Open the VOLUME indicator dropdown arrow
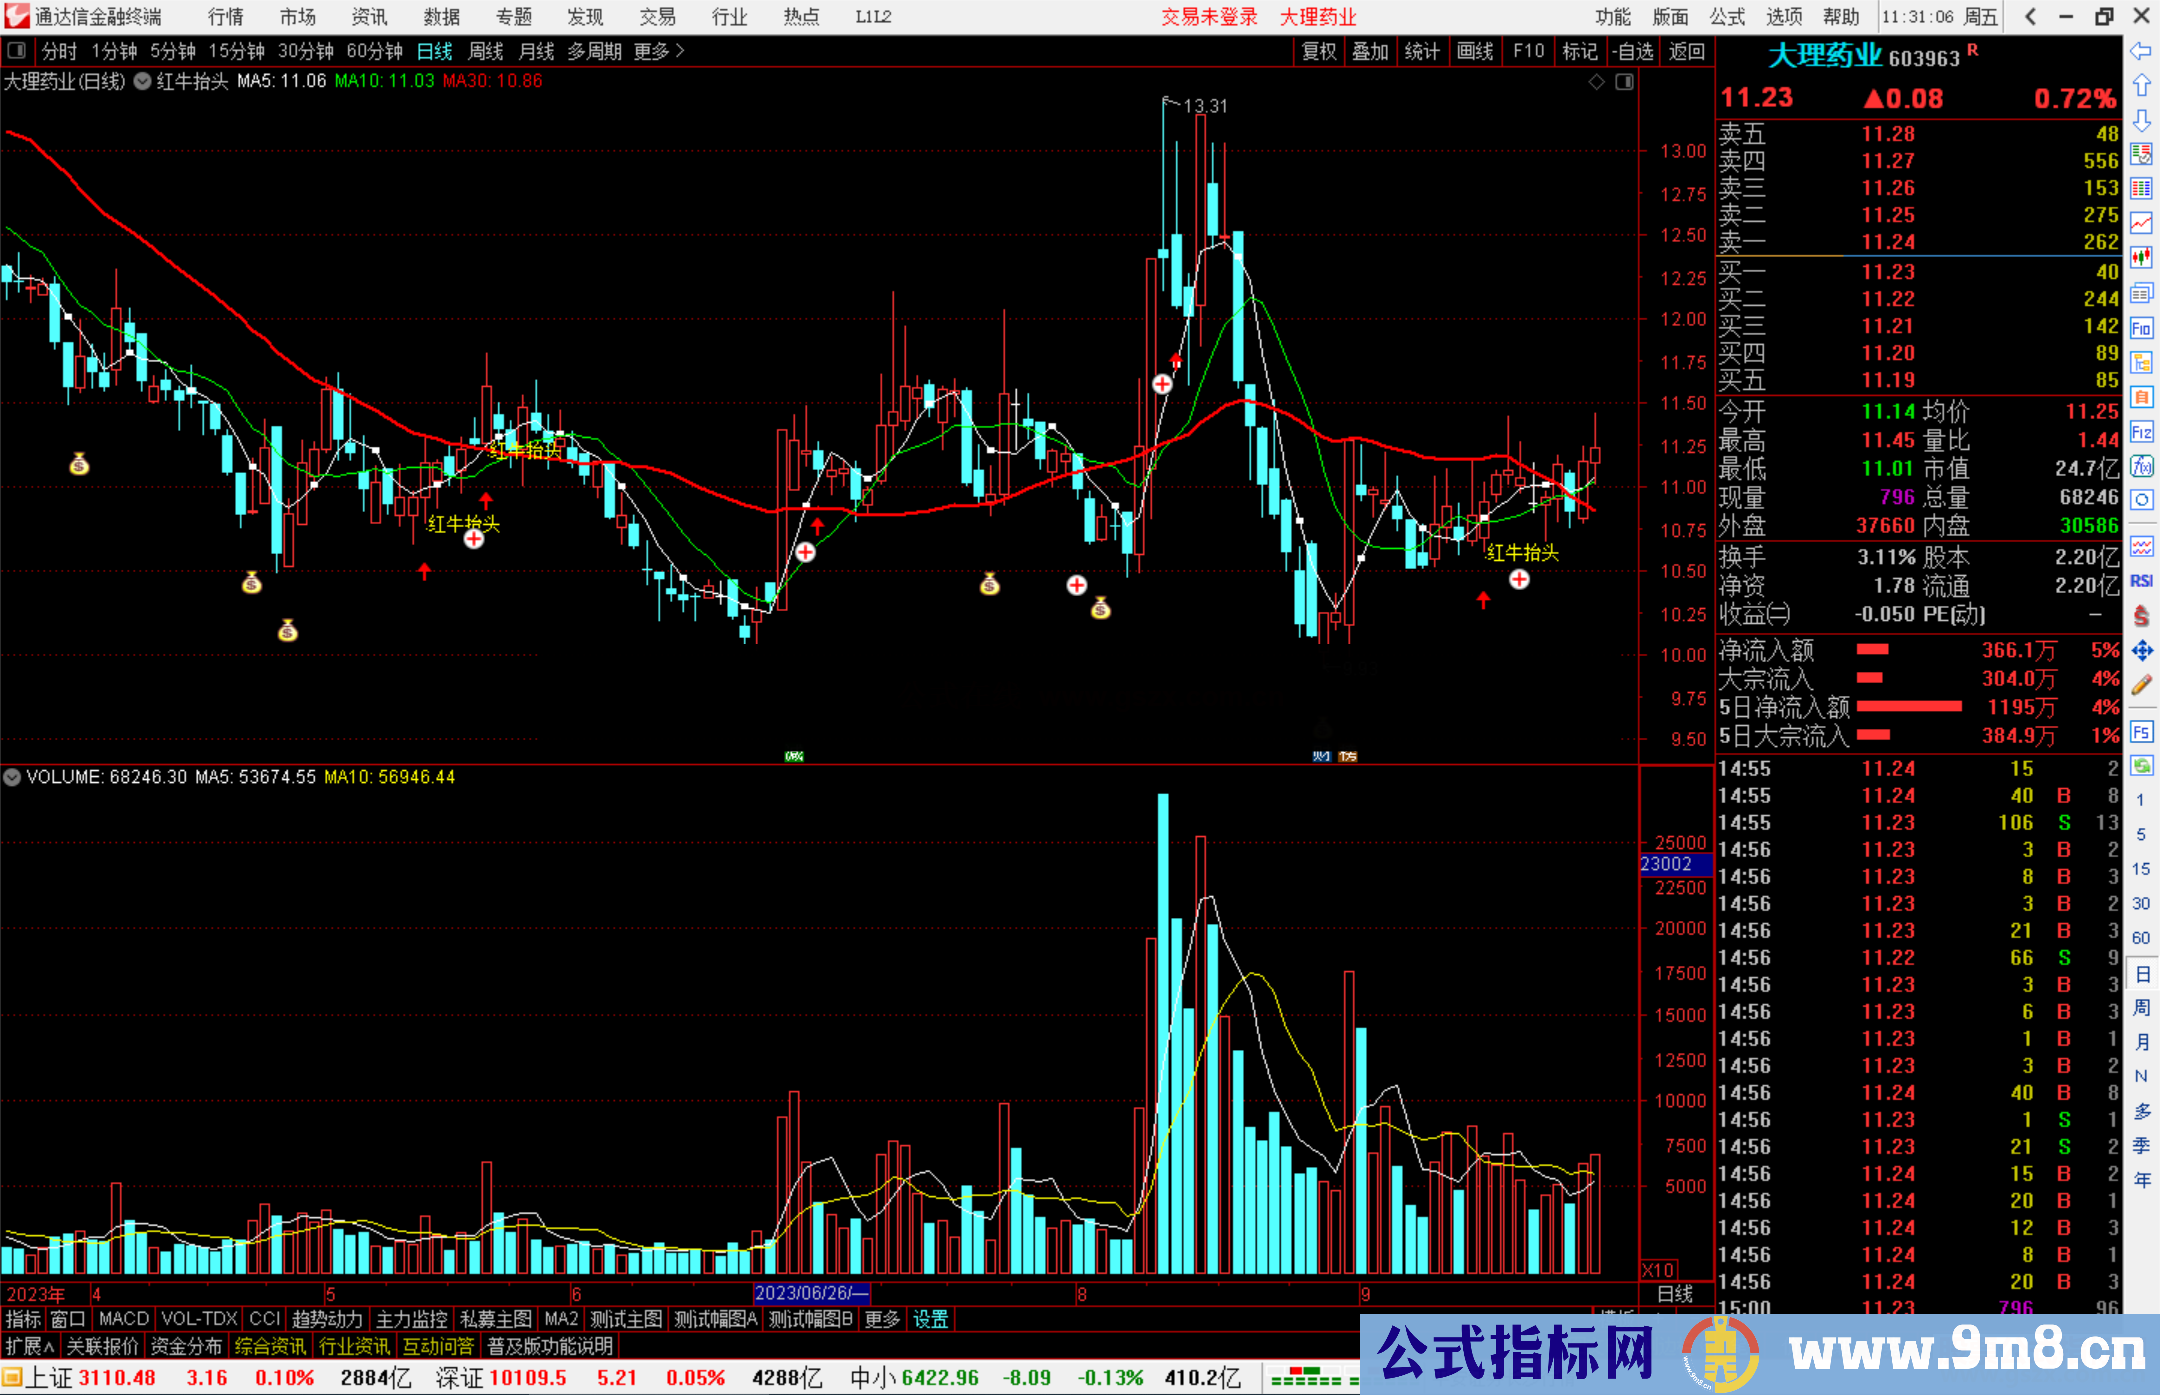 (12, 777)
